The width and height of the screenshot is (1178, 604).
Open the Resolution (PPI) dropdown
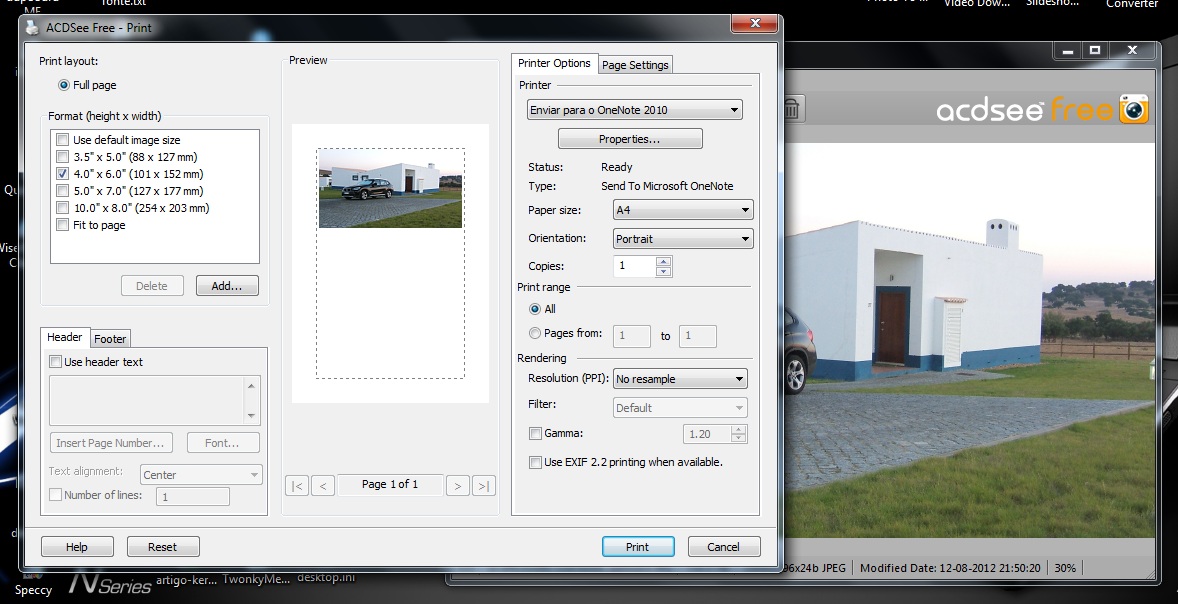(680, 379)
